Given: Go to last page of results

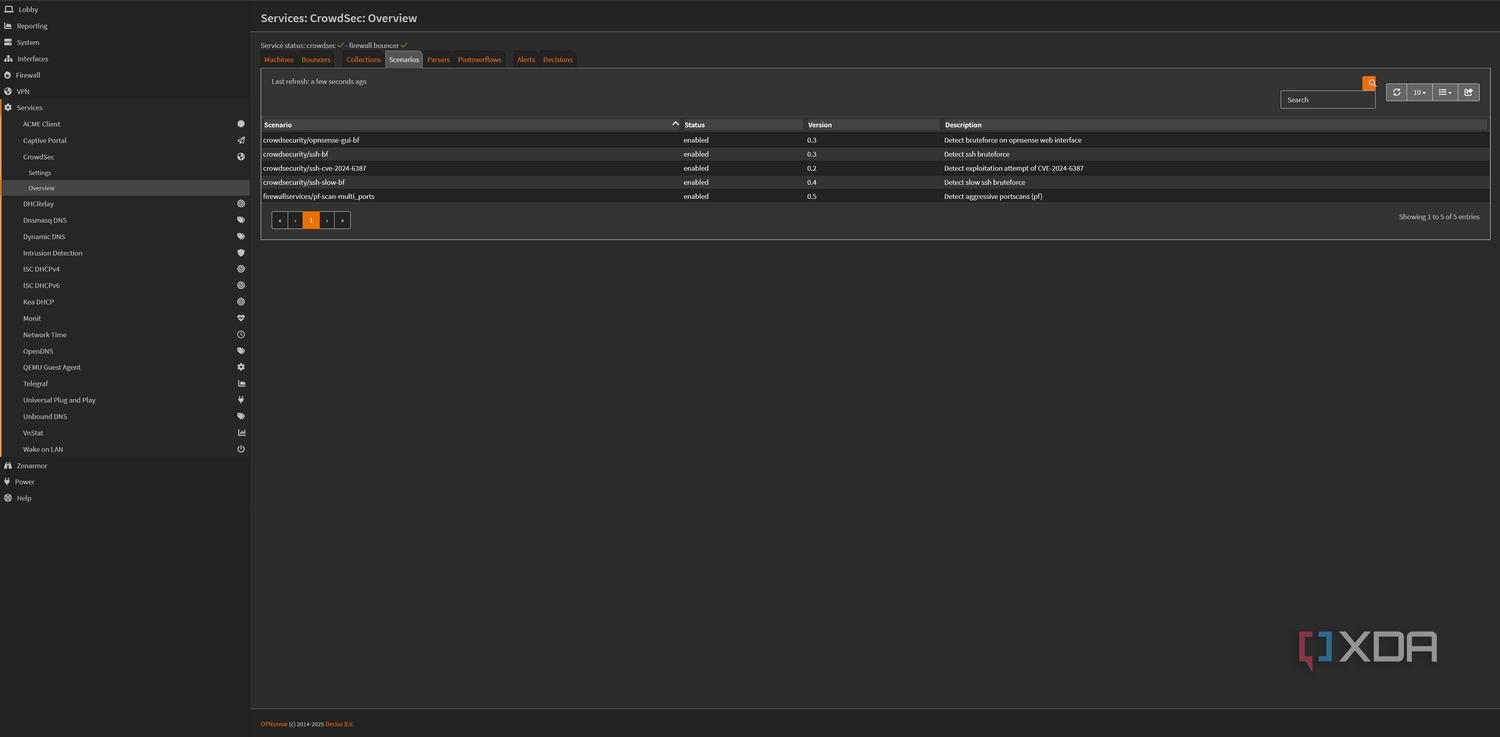Looking at the screenshot, I should tap(343, 220).
